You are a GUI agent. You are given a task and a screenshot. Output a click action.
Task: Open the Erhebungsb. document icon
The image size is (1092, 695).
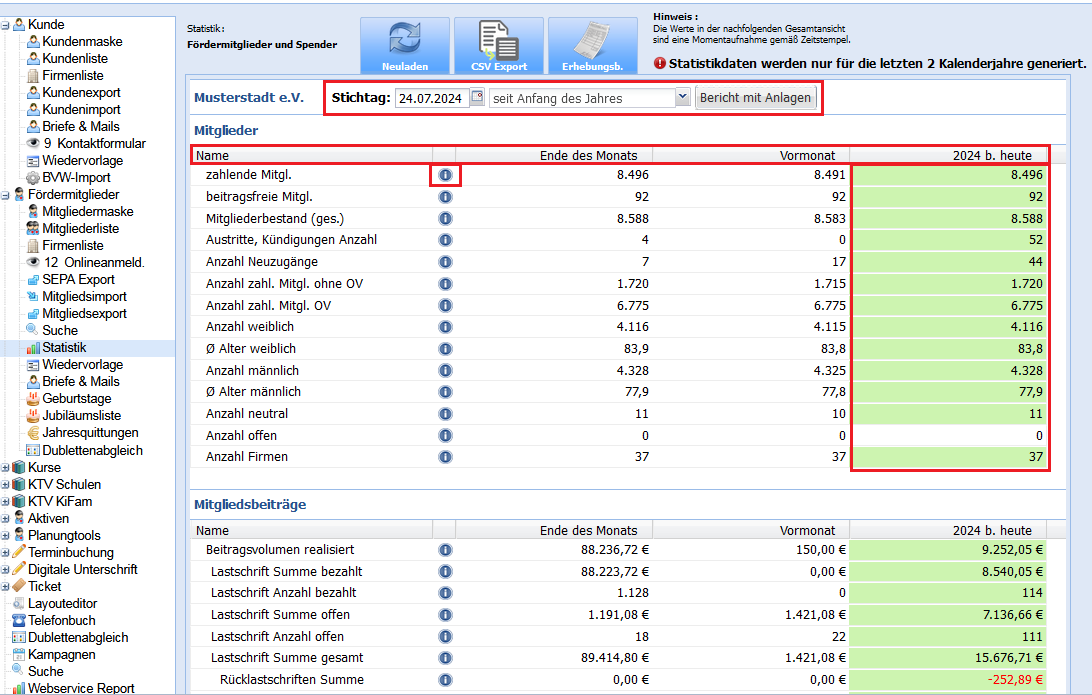click(593, 45)
